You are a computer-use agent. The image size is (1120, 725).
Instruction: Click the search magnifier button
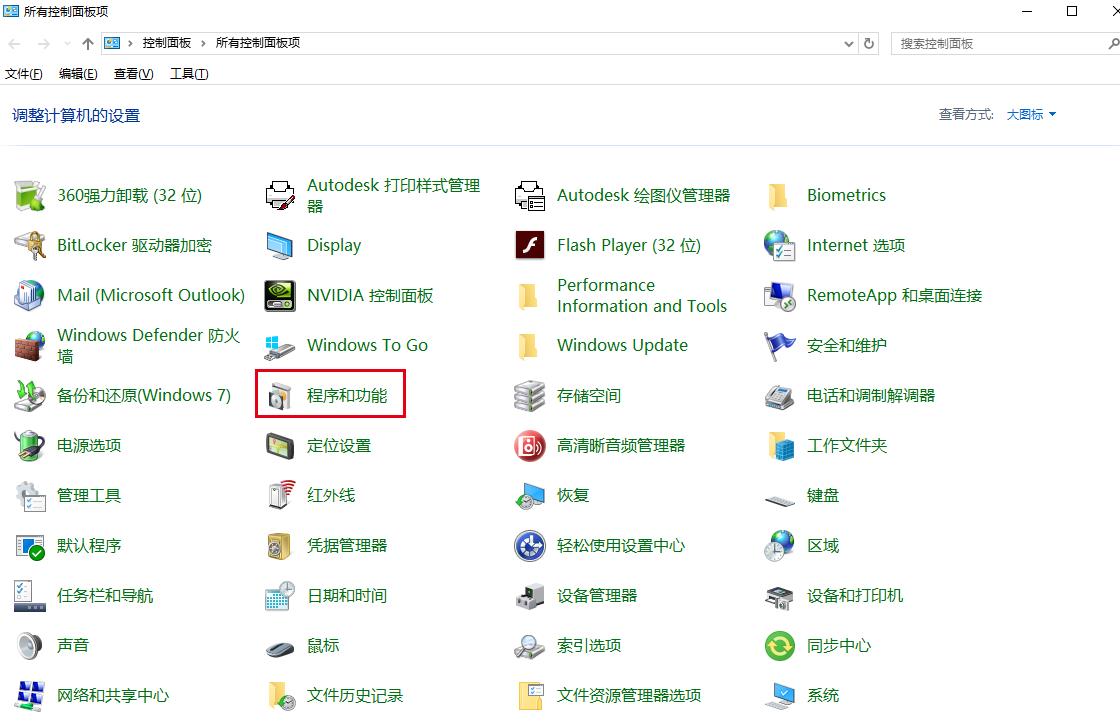1114,44
